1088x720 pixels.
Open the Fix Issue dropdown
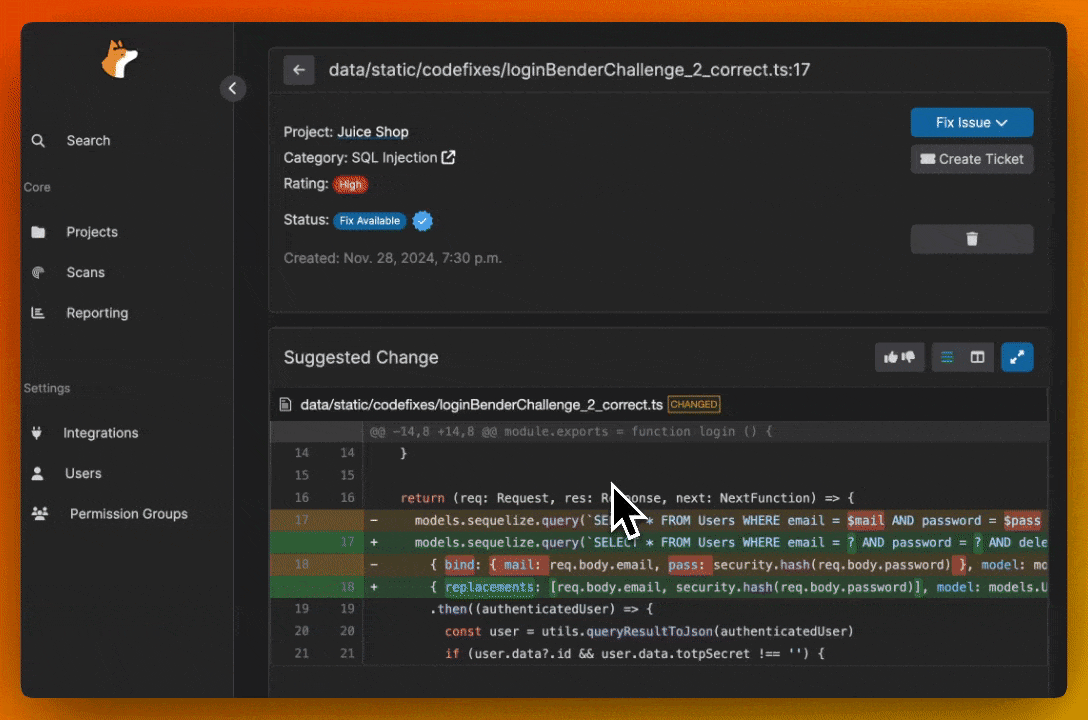pyautogui.click(x=971, y=122)
